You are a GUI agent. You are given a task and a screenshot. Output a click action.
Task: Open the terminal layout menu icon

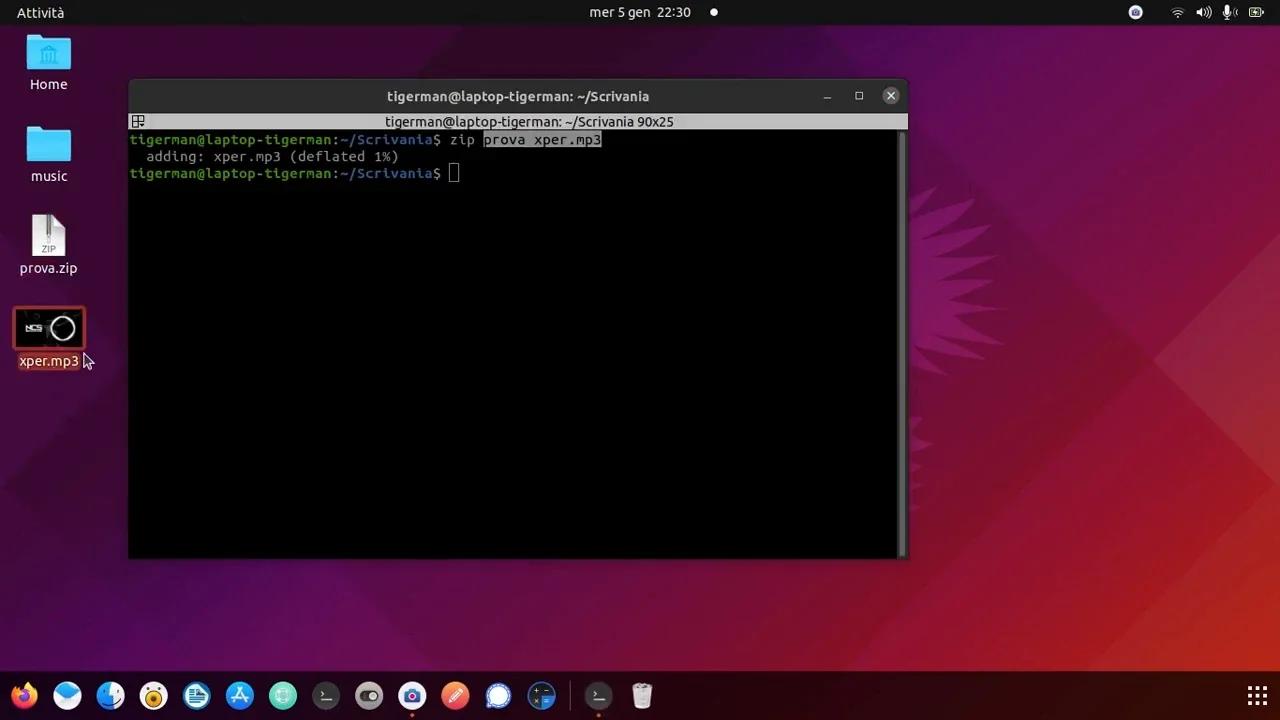[138, 122]
